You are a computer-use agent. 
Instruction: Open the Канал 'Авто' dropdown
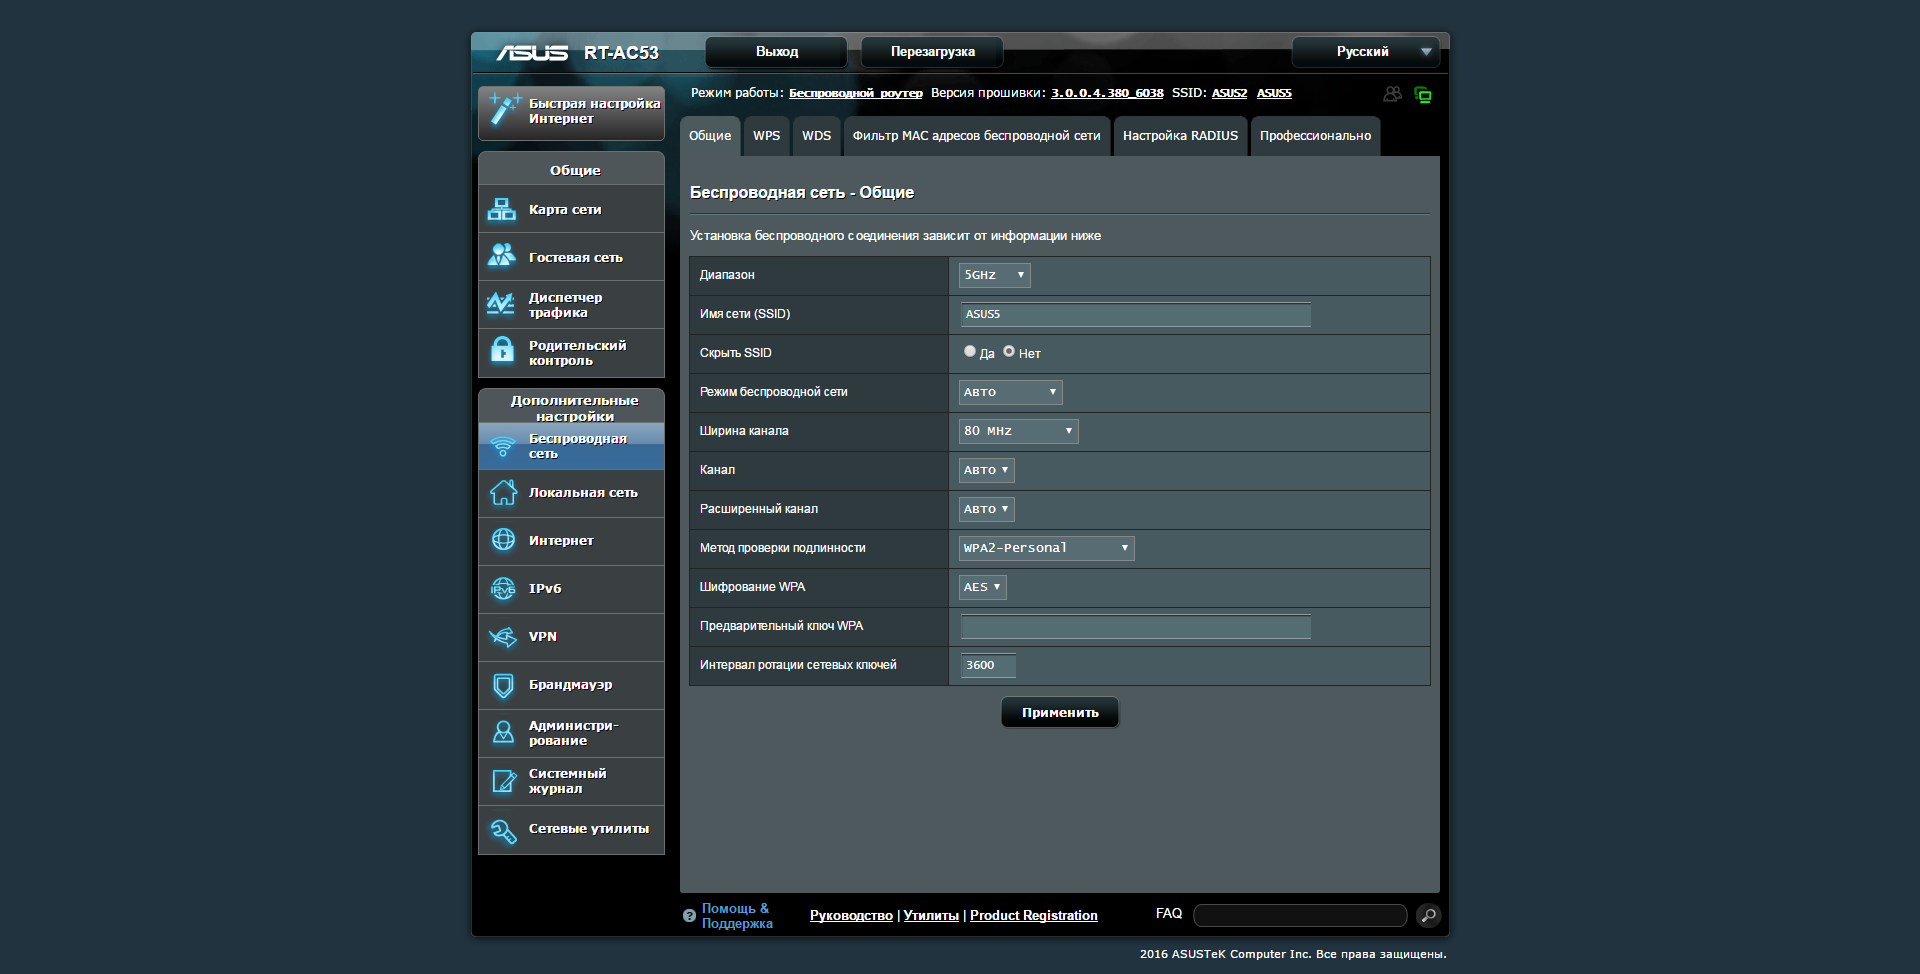(986, 470)
